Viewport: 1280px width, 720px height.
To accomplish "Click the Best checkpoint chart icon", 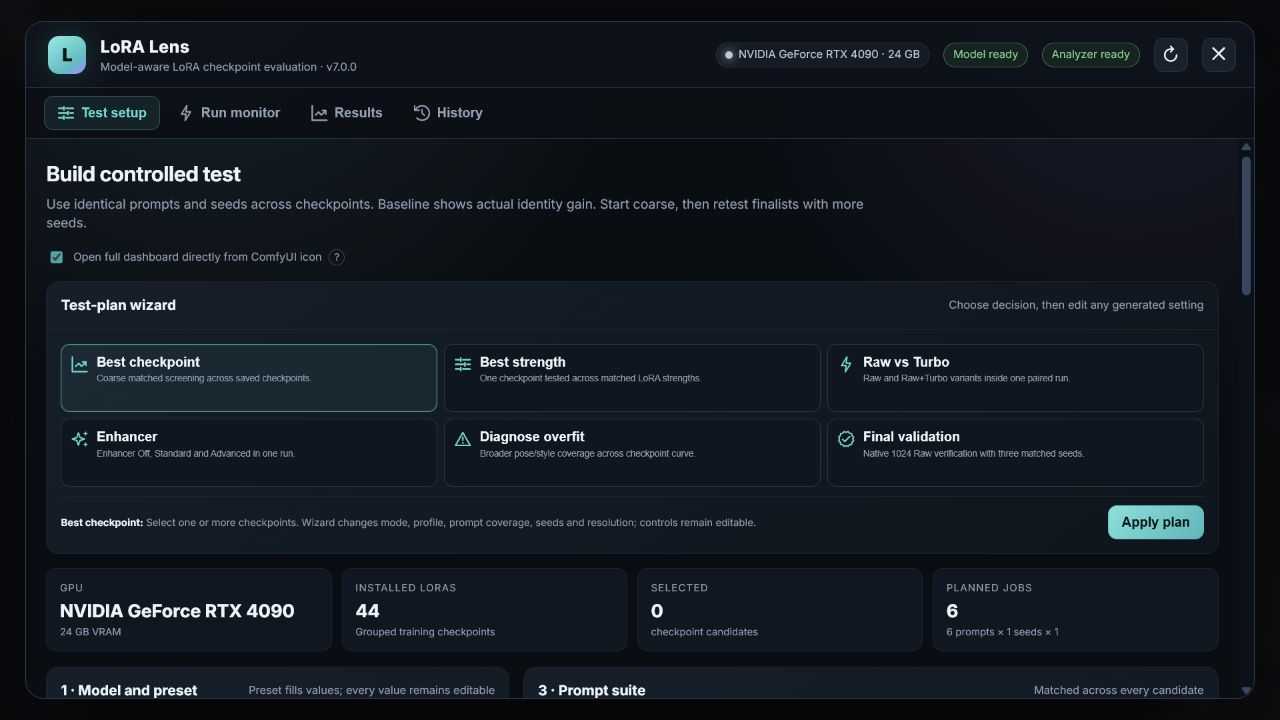I will tap(79, 364).
